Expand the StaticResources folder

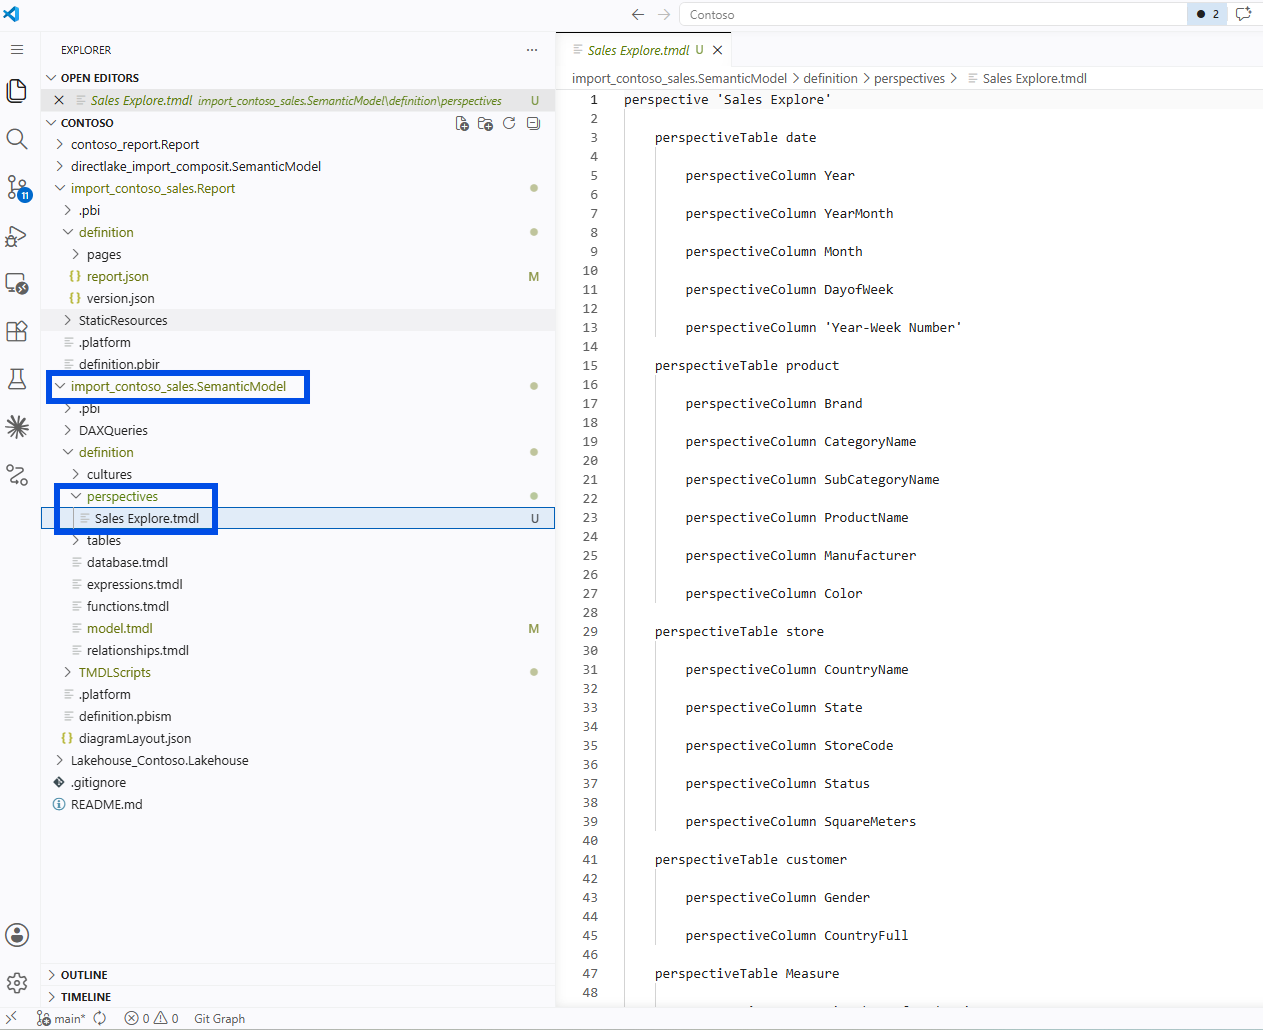click(x=123, y=320)
